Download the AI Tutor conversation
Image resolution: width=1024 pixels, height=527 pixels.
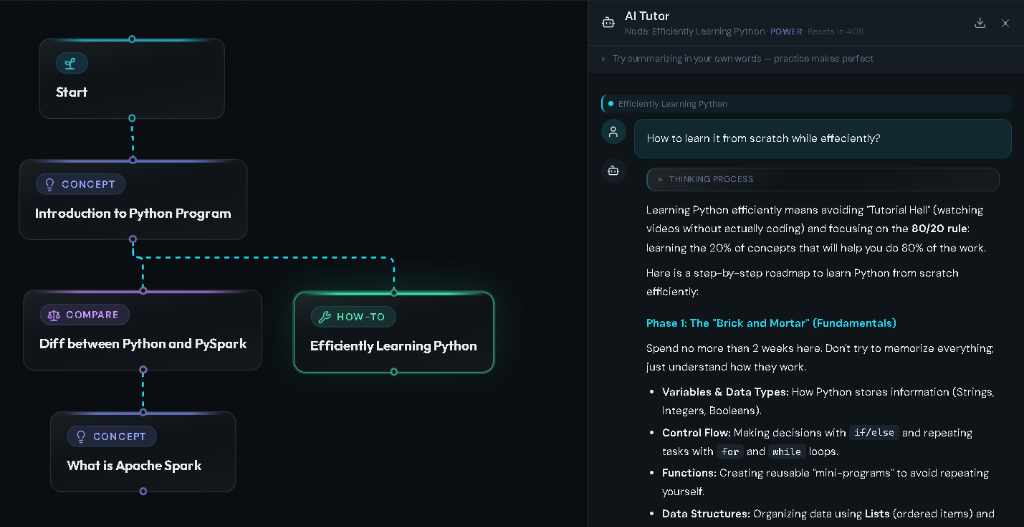(x=979, y=23)
